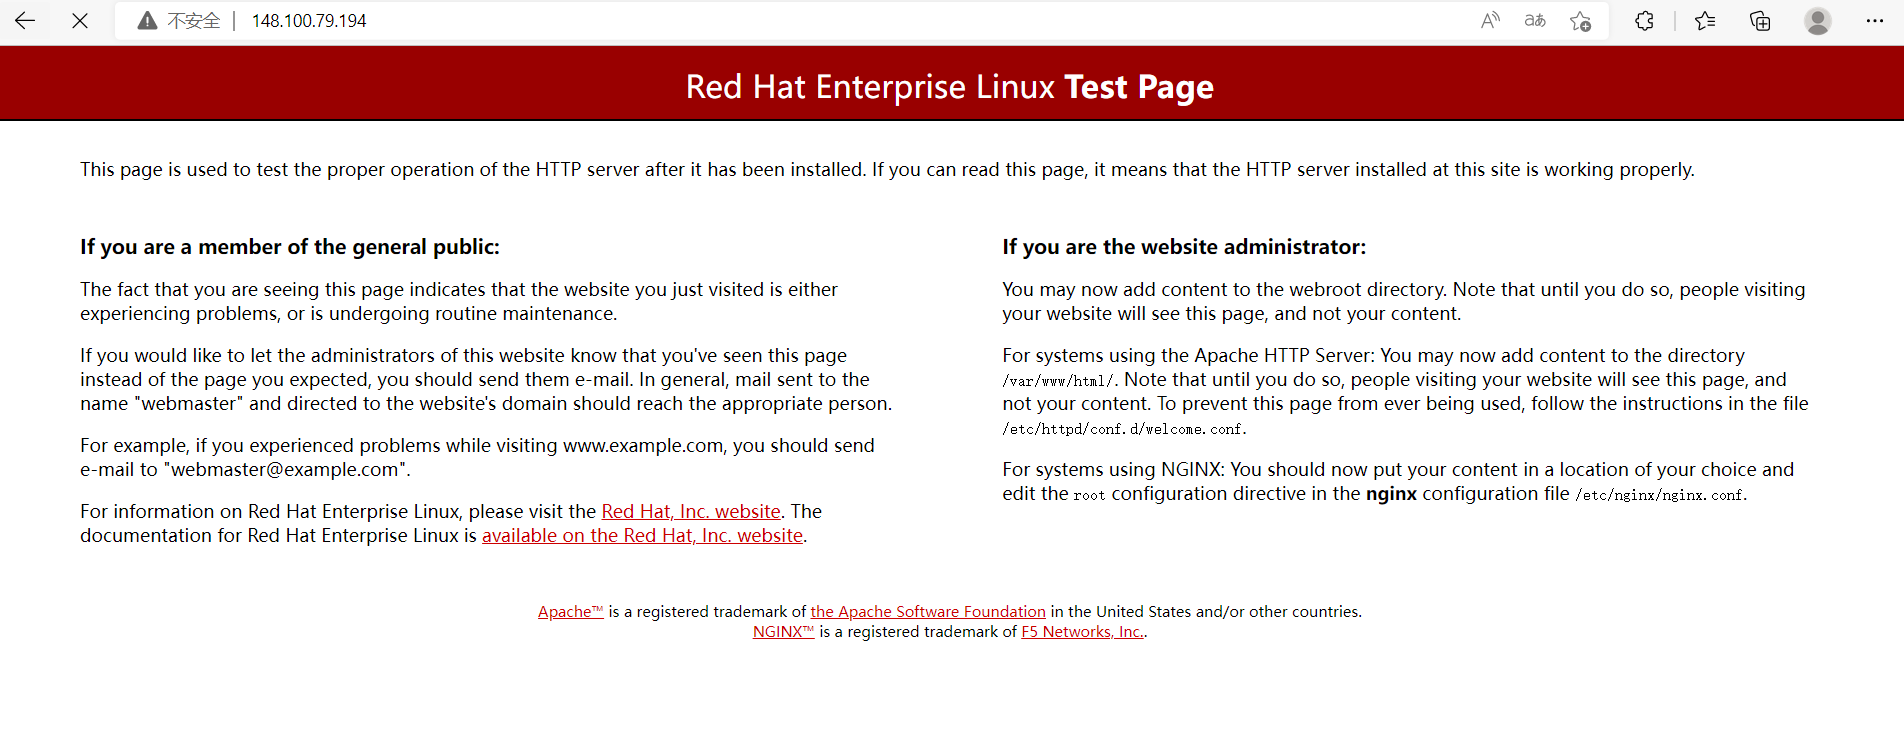Click the website administrator section heading
The height and width of the screenshot is (742, 1904).
[1184, 247]
